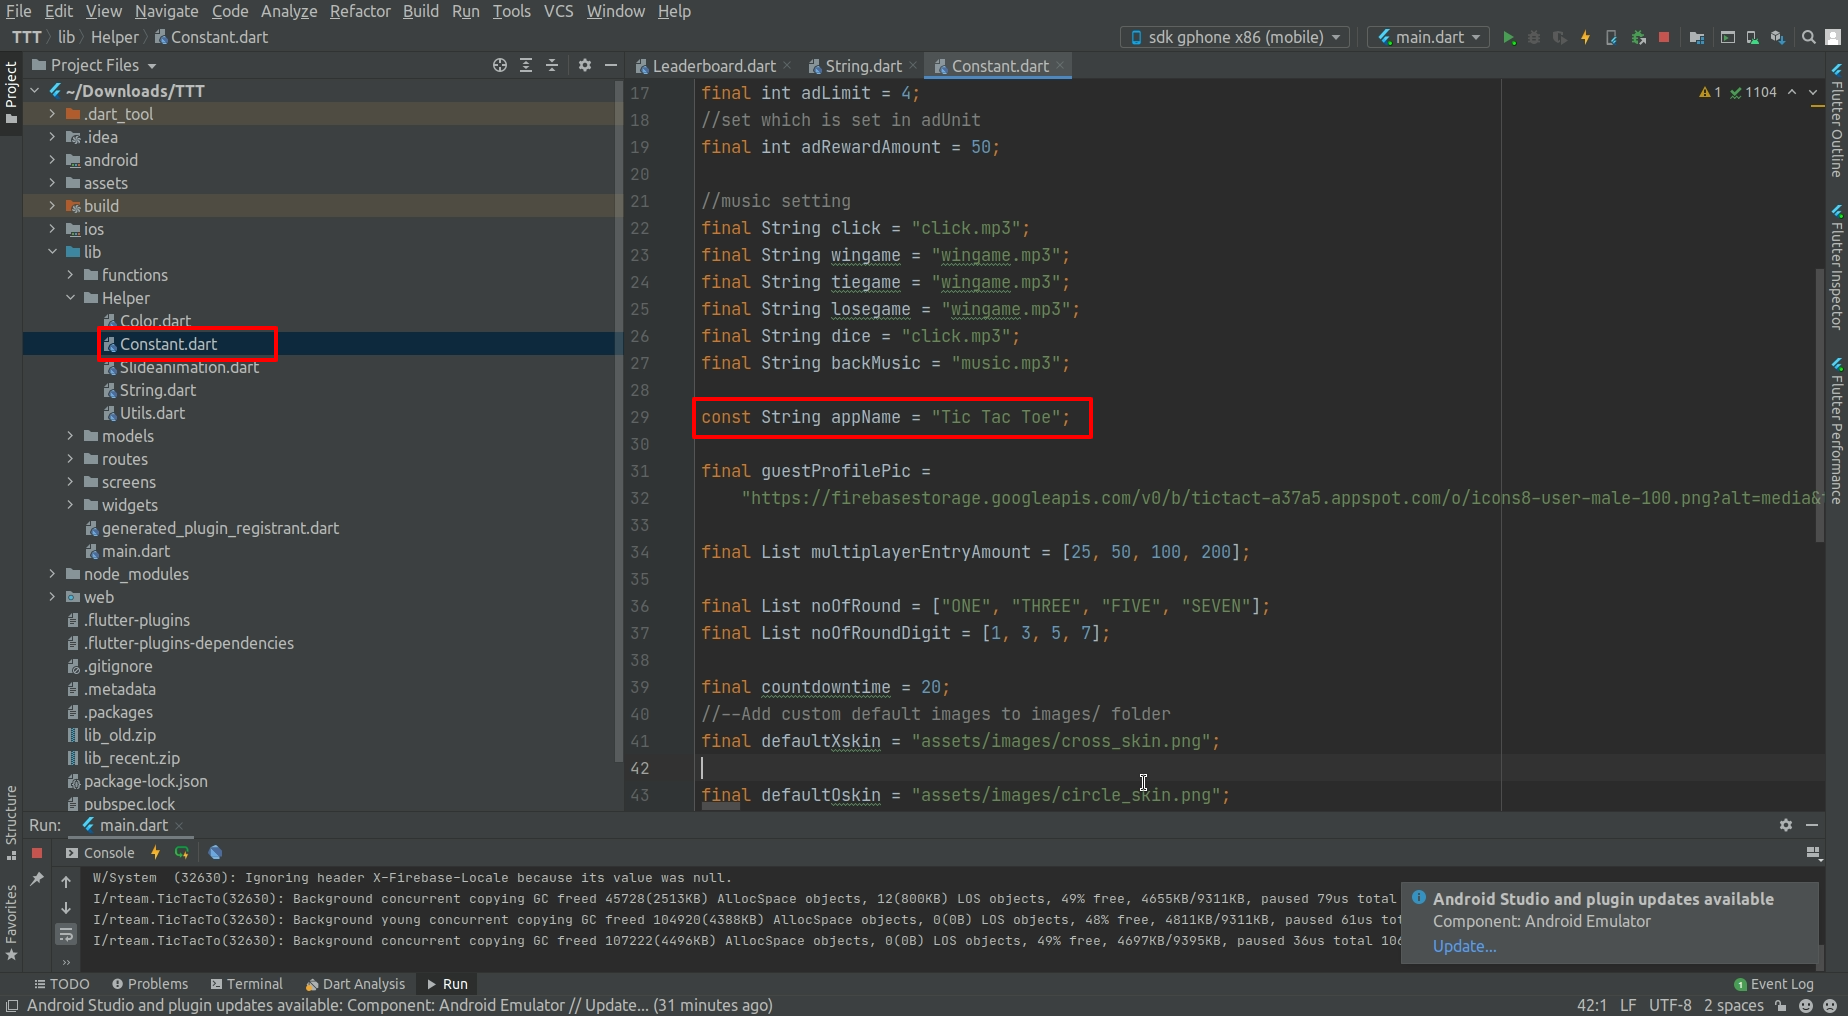Click Attach debugger to Android process icon
Viewport: 1848px width, 1016px height.
coord(1638,38)
